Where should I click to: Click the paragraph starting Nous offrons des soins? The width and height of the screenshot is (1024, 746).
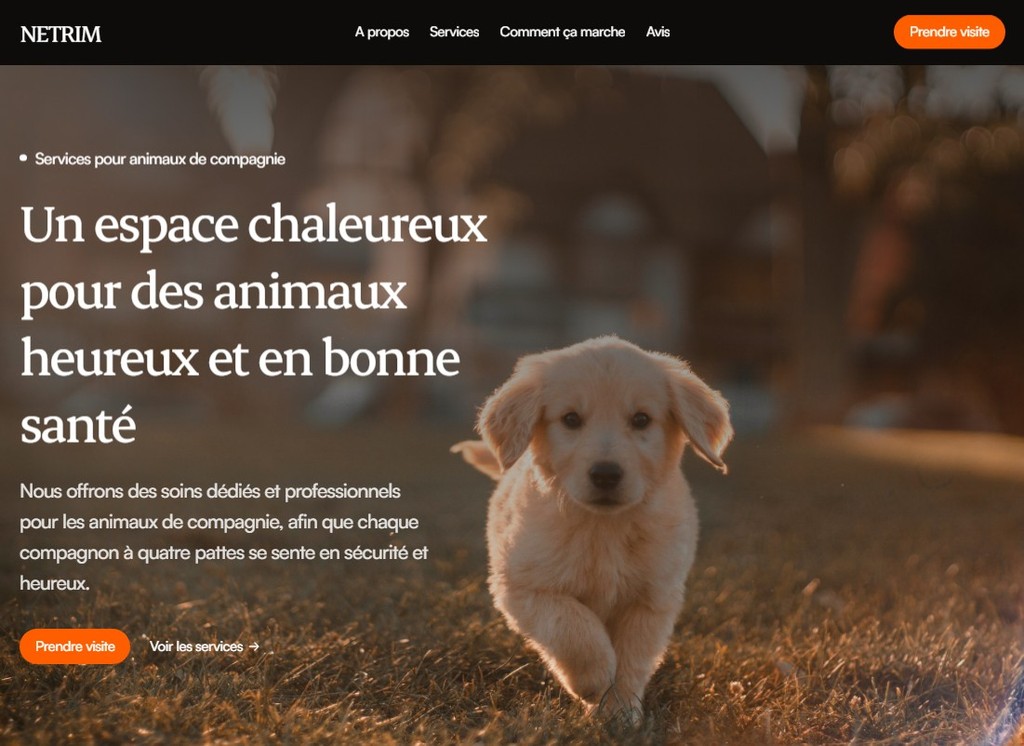pos(224,537)
